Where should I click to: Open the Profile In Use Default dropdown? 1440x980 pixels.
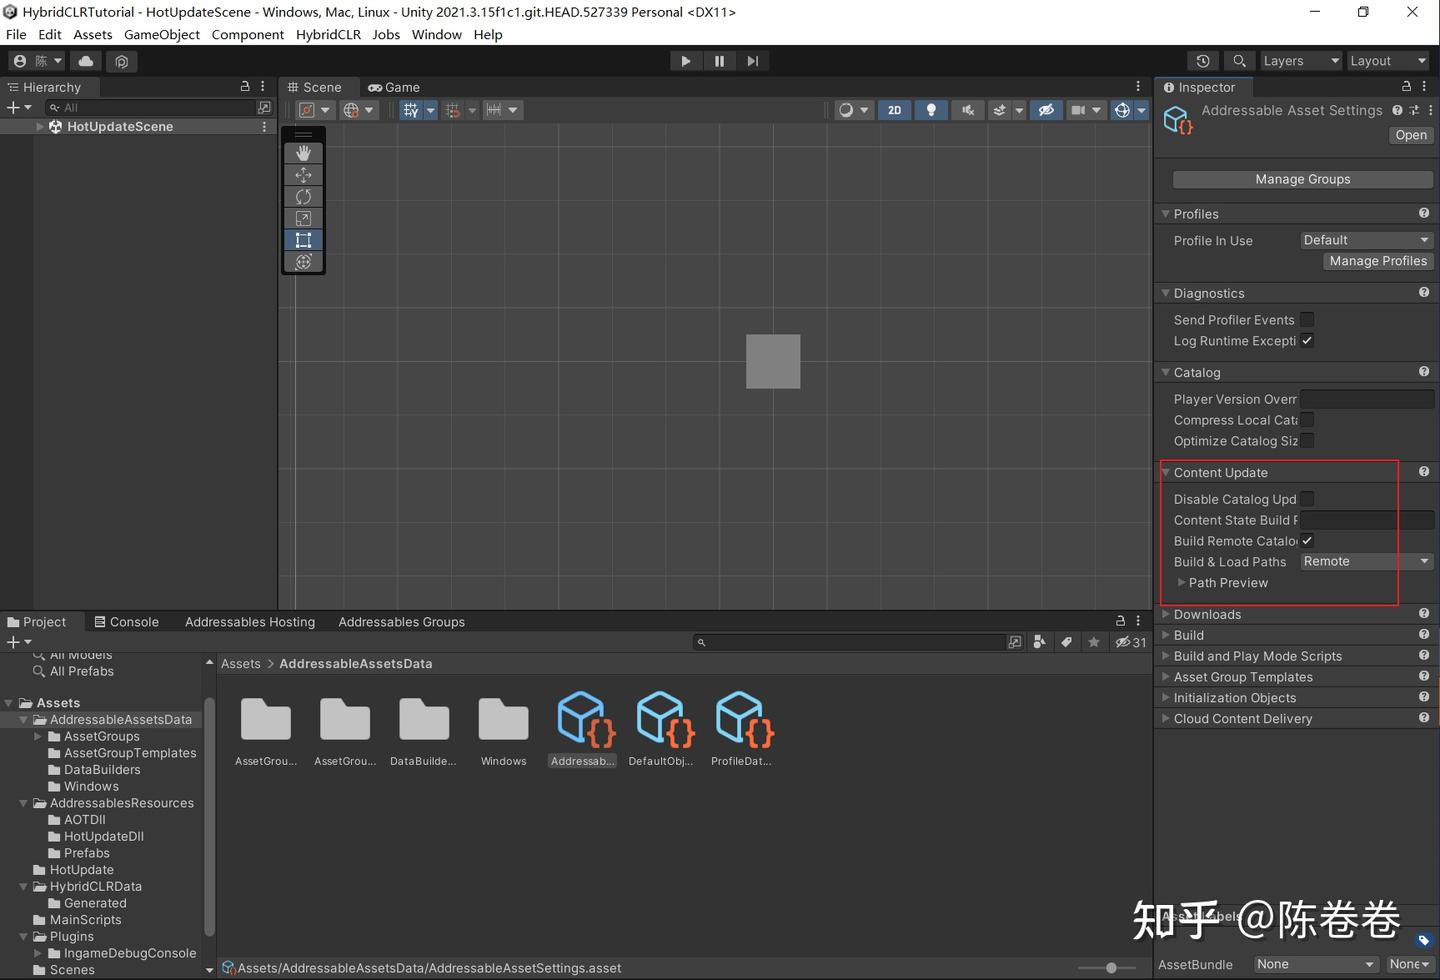tap(1366, 240)
